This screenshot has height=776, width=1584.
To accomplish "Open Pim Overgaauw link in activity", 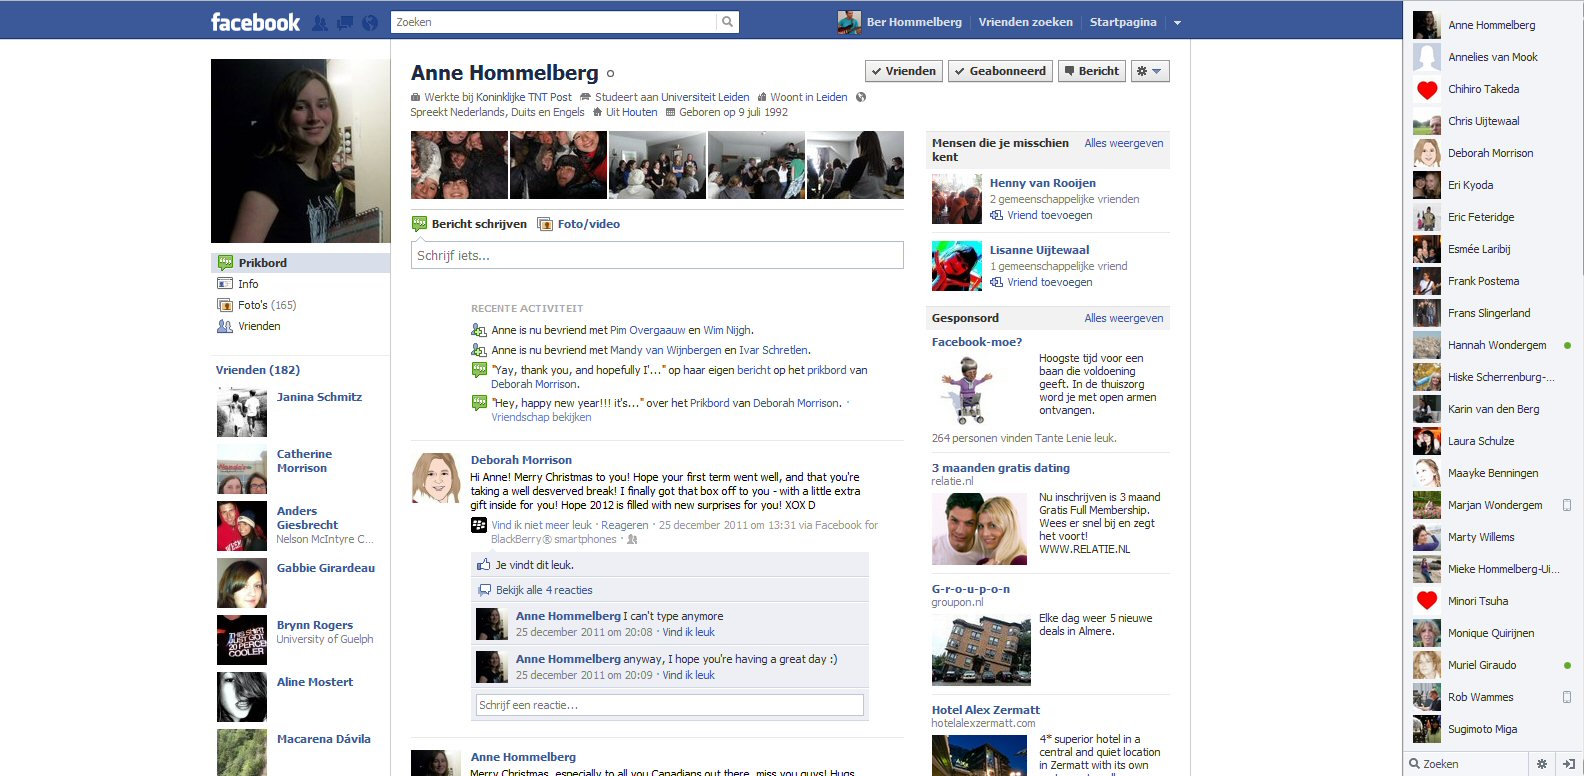I will click(x=648, y=330).
